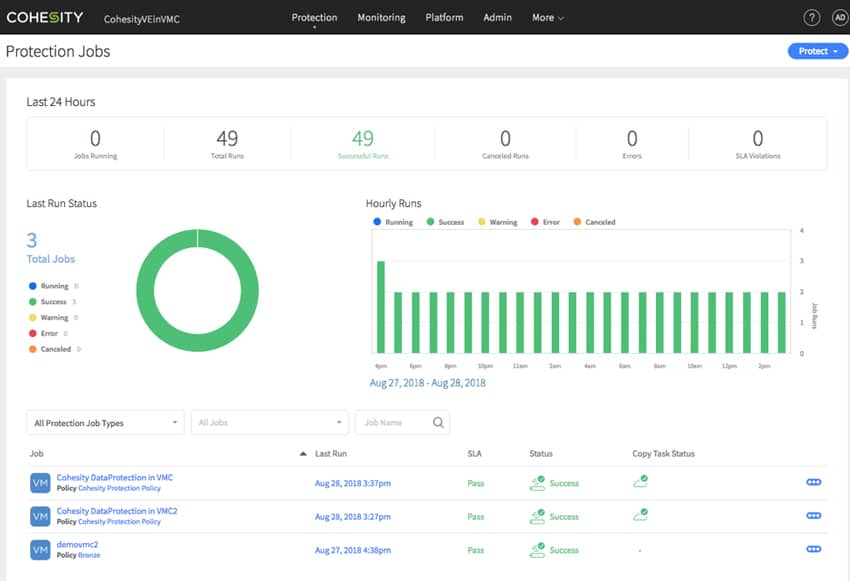850x581 pixels.
Task: Click status icon for Aug 28 3:27pm run
Action: point(537,517)
